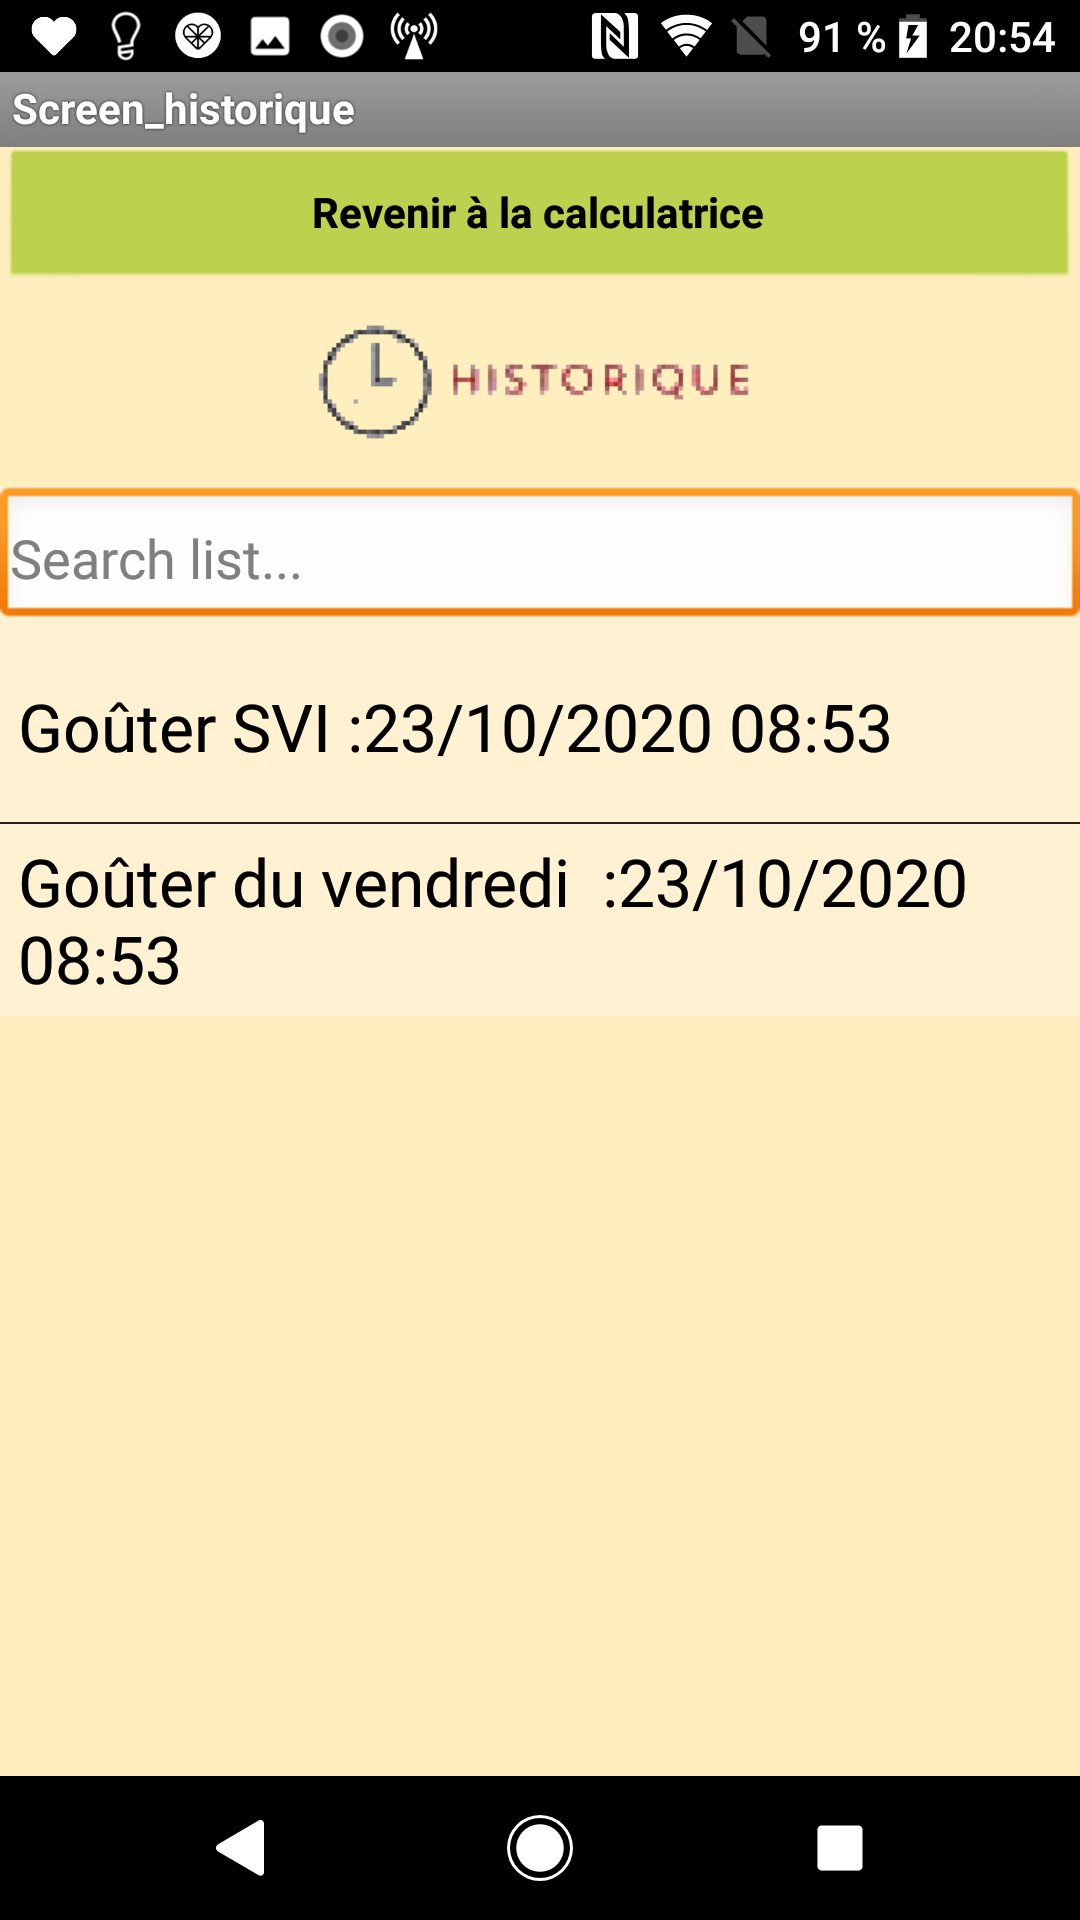Screen dimensions: 1080x1920
Task: Tap the hotspot antenna status icon
Action: [x=414, y=37]
